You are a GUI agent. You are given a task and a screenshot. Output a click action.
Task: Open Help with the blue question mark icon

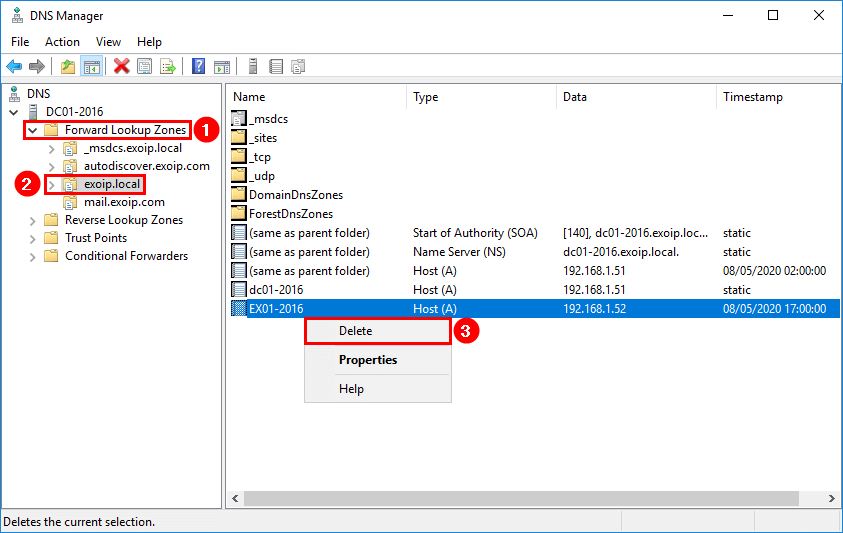[198, 67]
